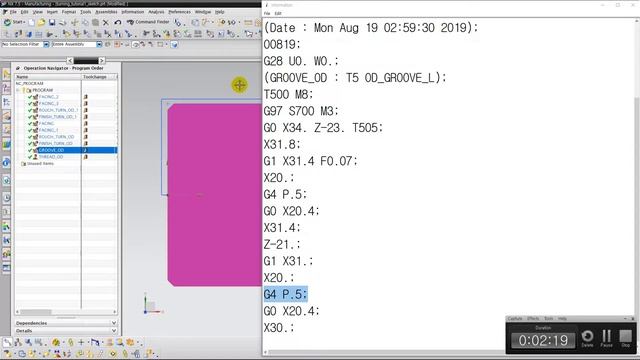The width and height of the screenshot is (640, 360).
Task: Select the FACING_1 operation
Action: [x=48, y=130]
